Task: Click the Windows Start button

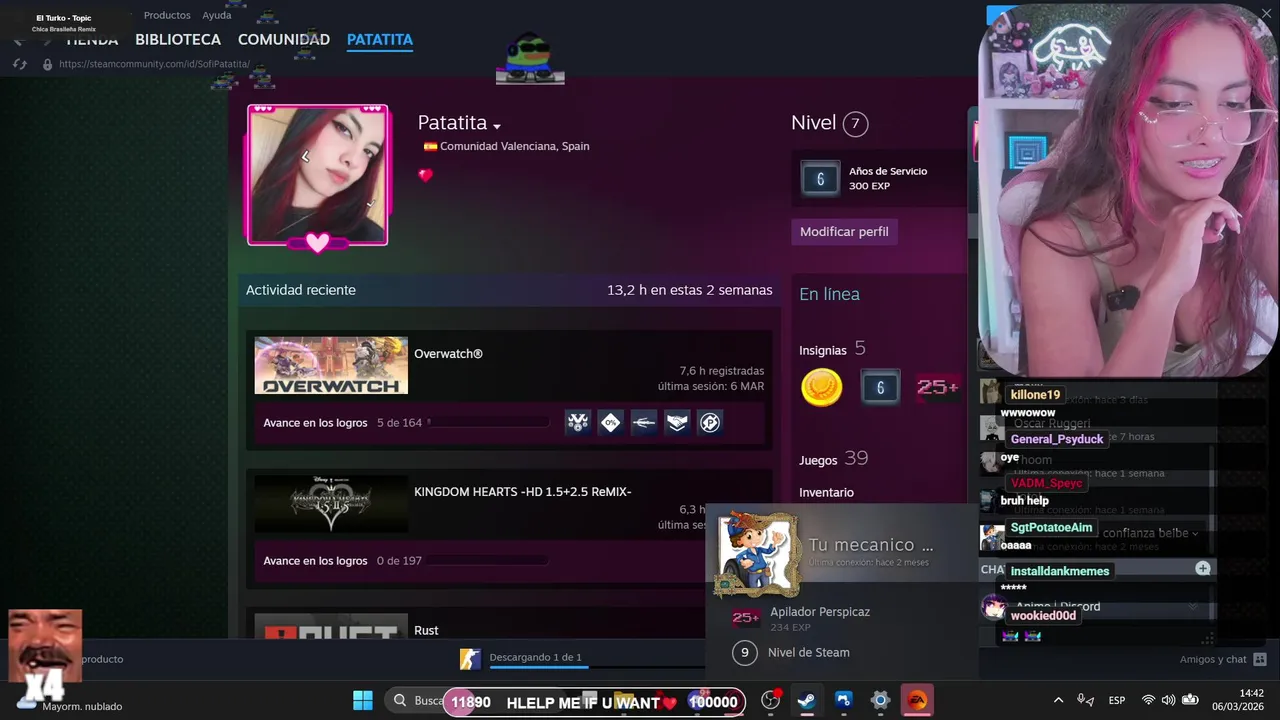Action: (362, 700)
